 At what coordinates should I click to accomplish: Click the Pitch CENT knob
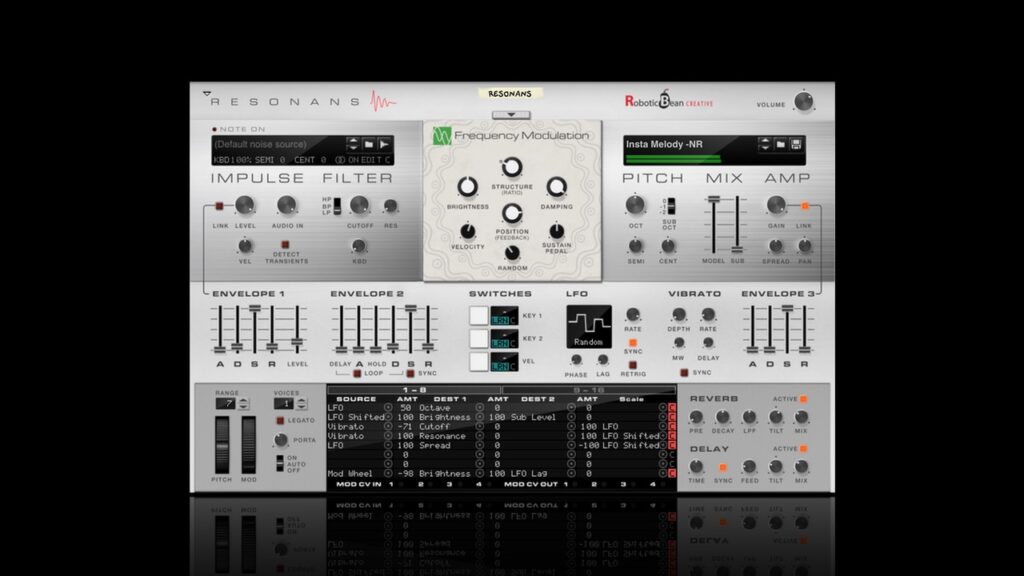(667, 246)
